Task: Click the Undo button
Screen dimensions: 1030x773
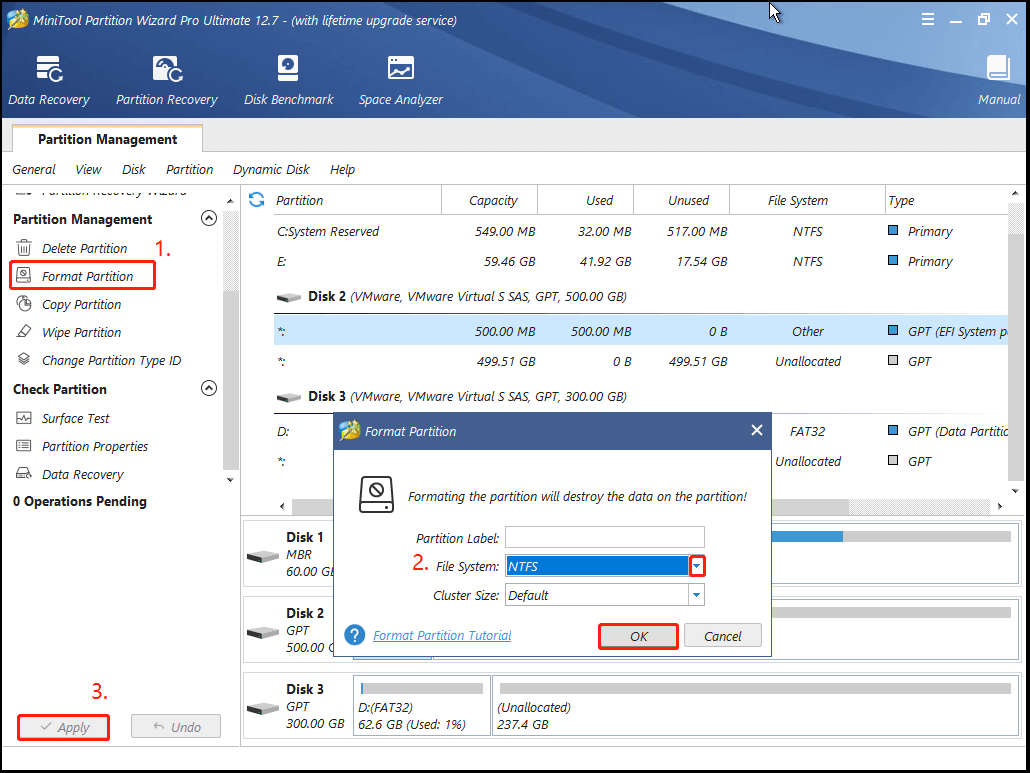Action: [x=176, y=726]
